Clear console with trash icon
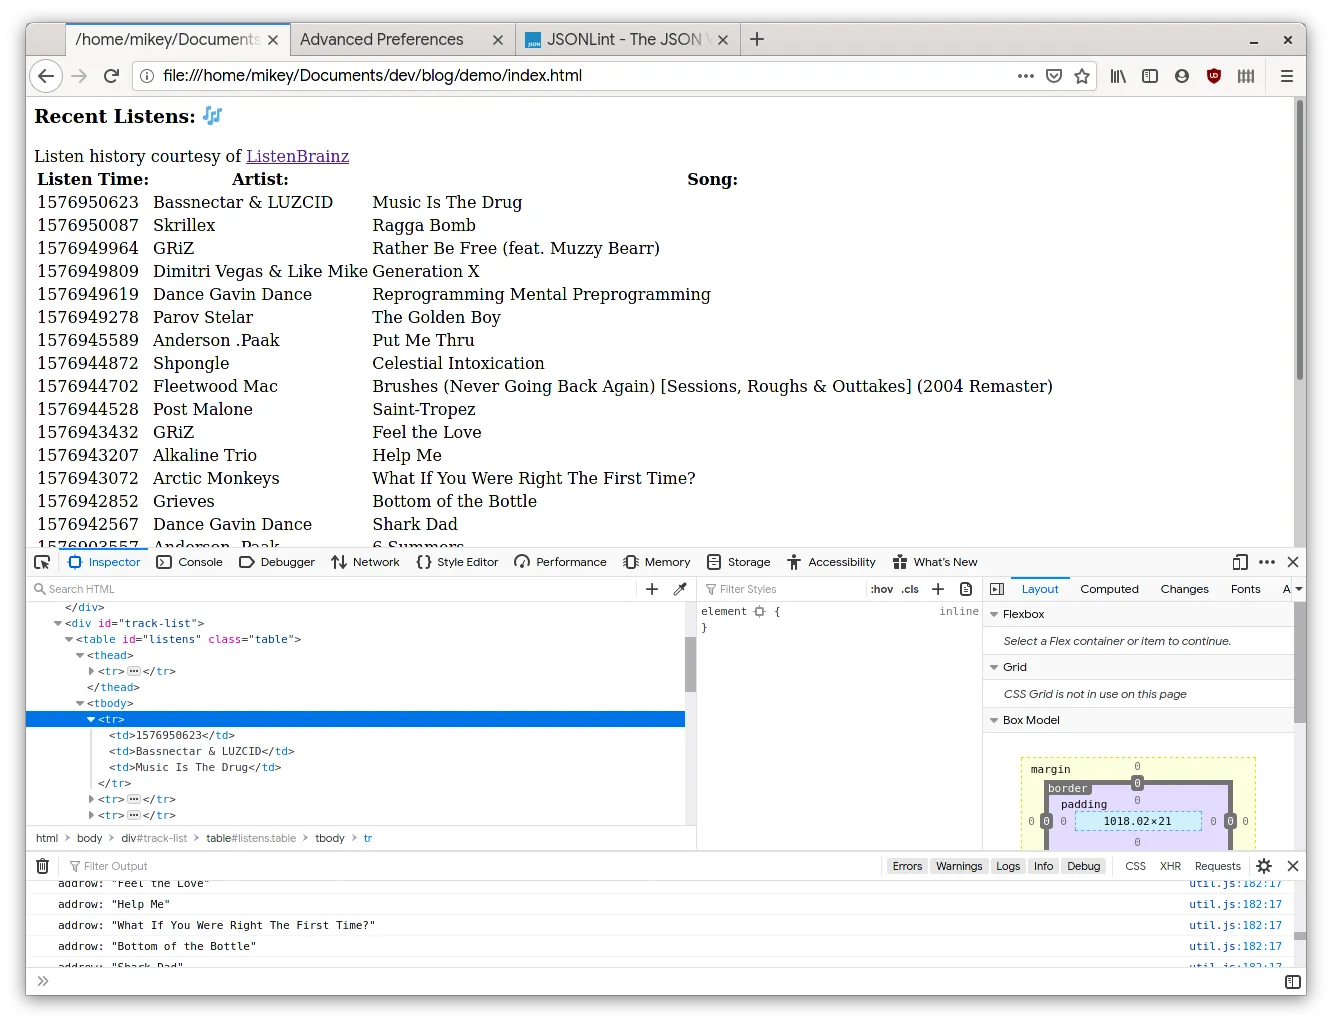 click(x=42, y=866)
